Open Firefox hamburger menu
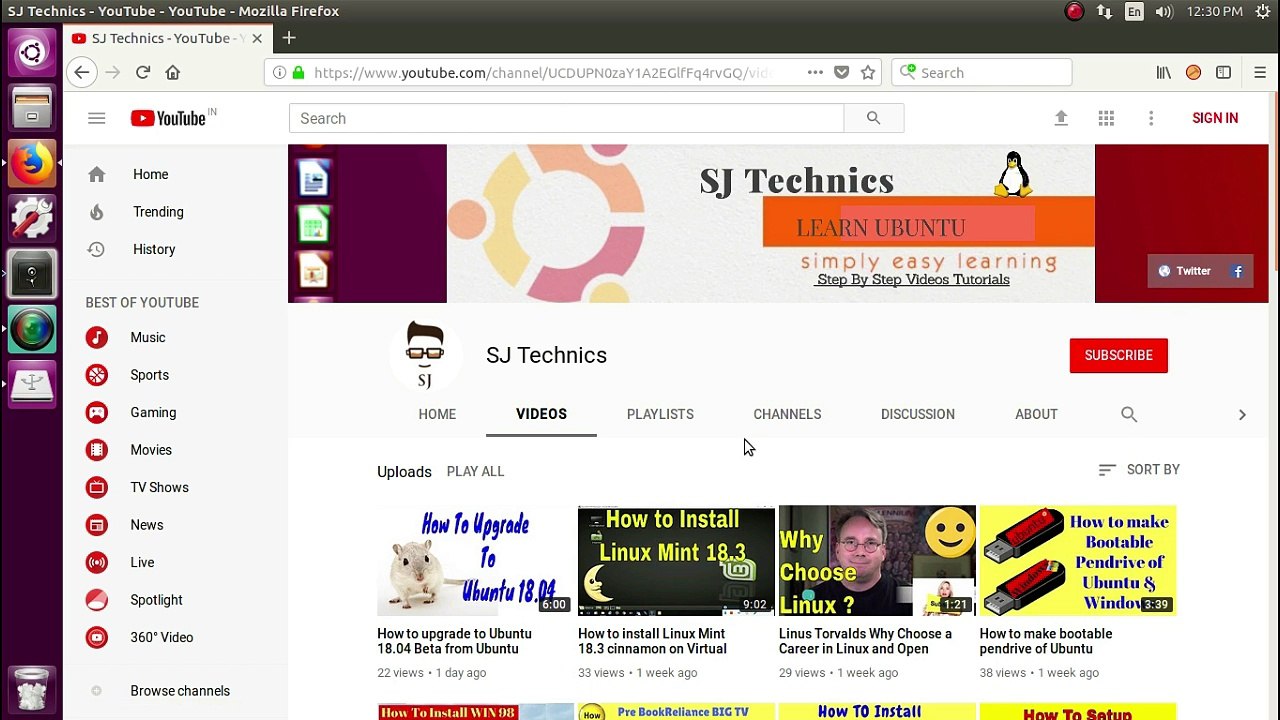 pos(1260,72)
